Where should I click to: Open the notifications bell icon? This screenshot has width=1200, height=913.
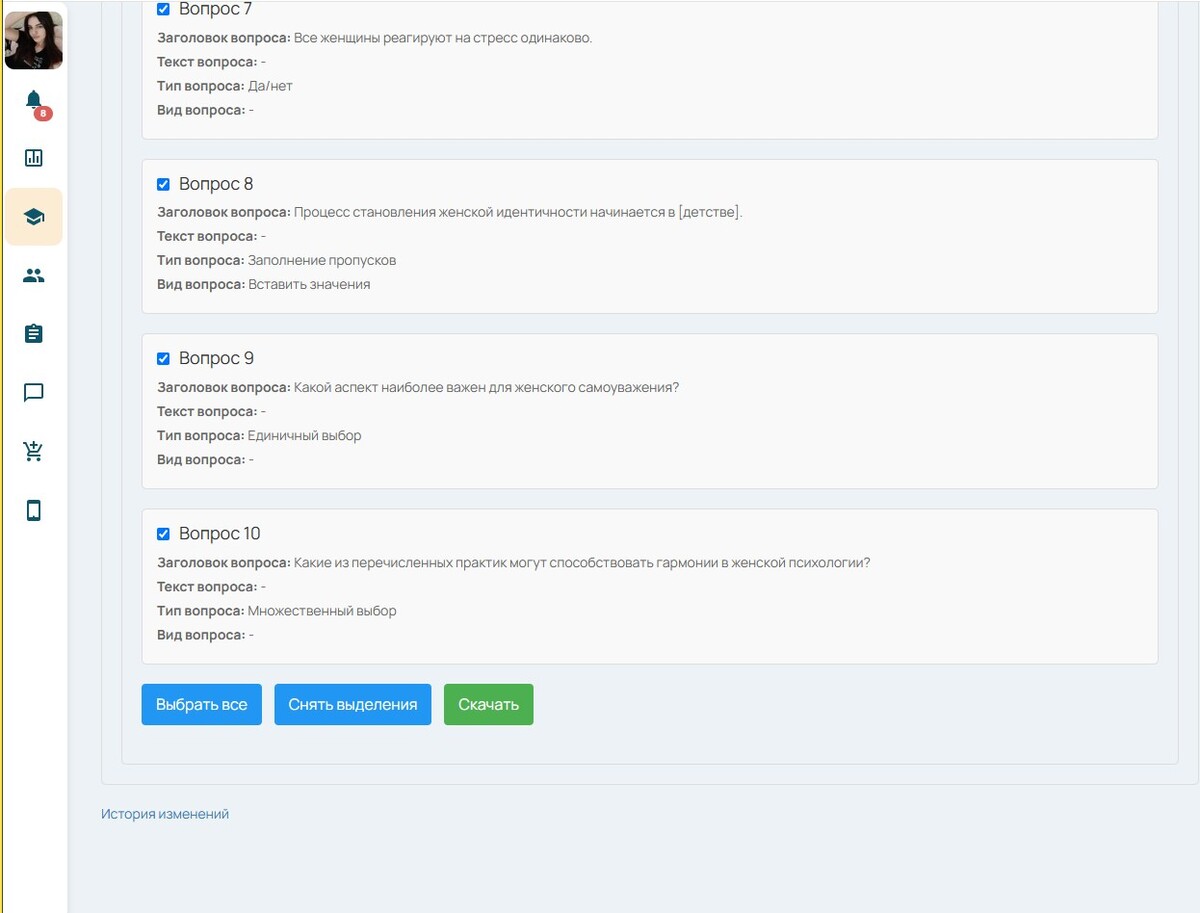point(33,99)
